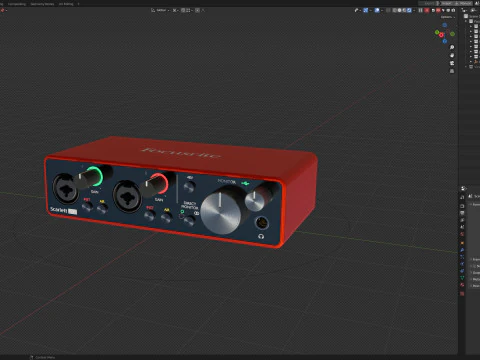Click the pause icon in the viewport header
Viewport: 480px width, 360px height.
pos(421,10)
